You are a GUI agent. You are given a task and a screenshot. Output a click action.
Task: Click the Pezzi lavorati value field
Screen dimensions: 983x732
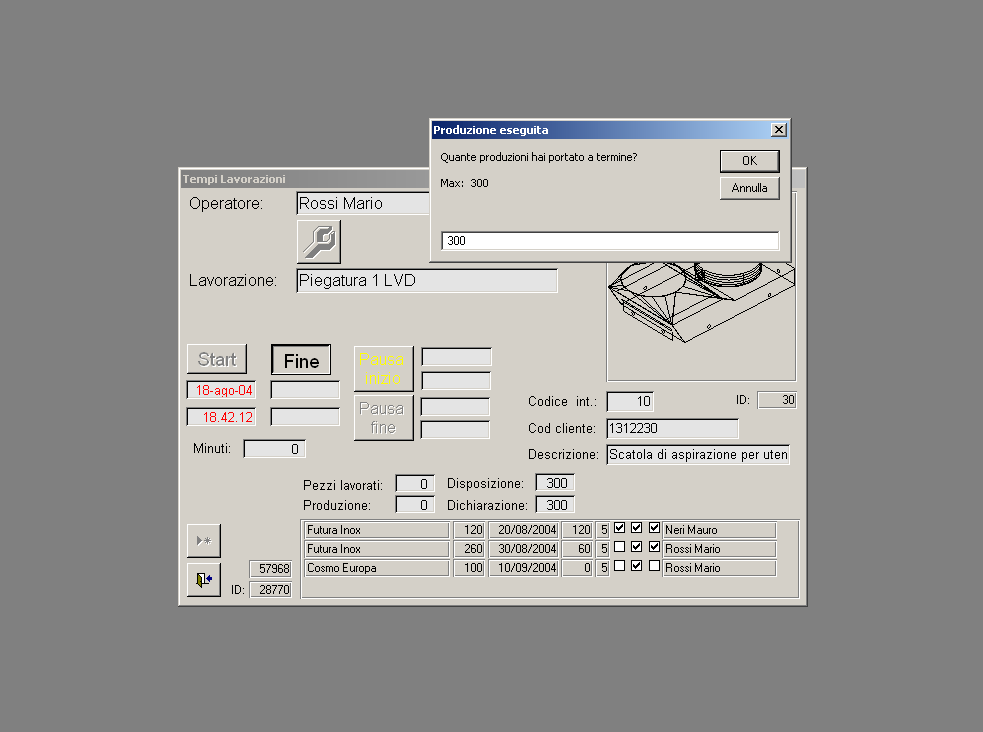[x=415, y=484]
